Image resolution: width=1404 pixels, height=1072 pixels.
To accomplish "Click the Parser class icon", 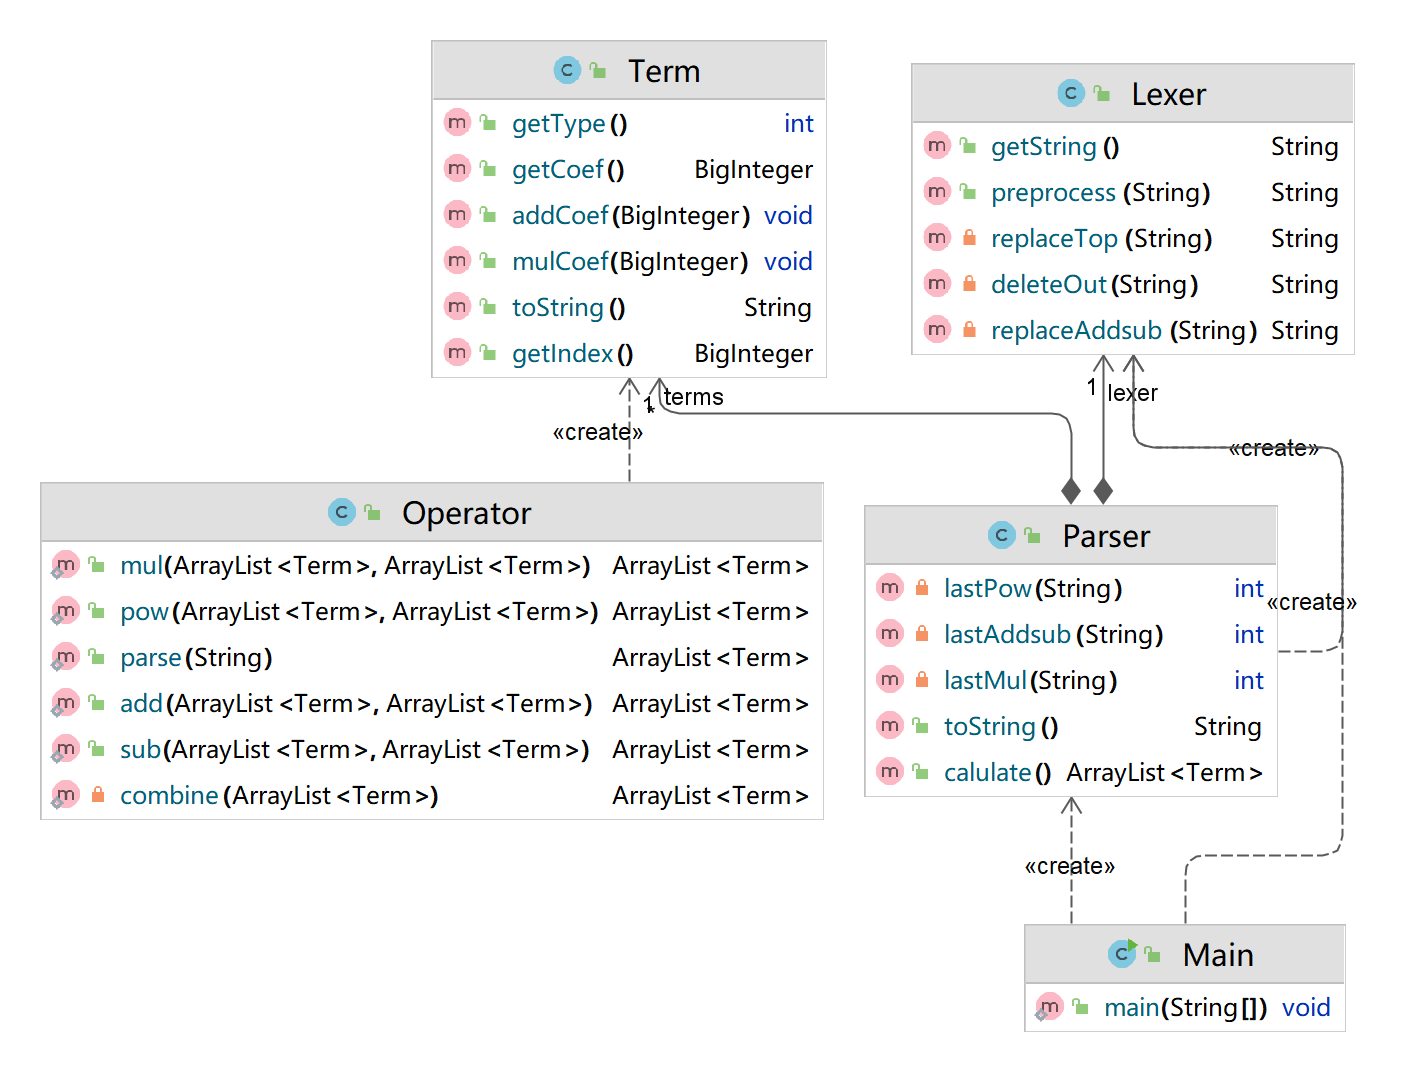I will pyautogui.click(x=1002, y=535).
